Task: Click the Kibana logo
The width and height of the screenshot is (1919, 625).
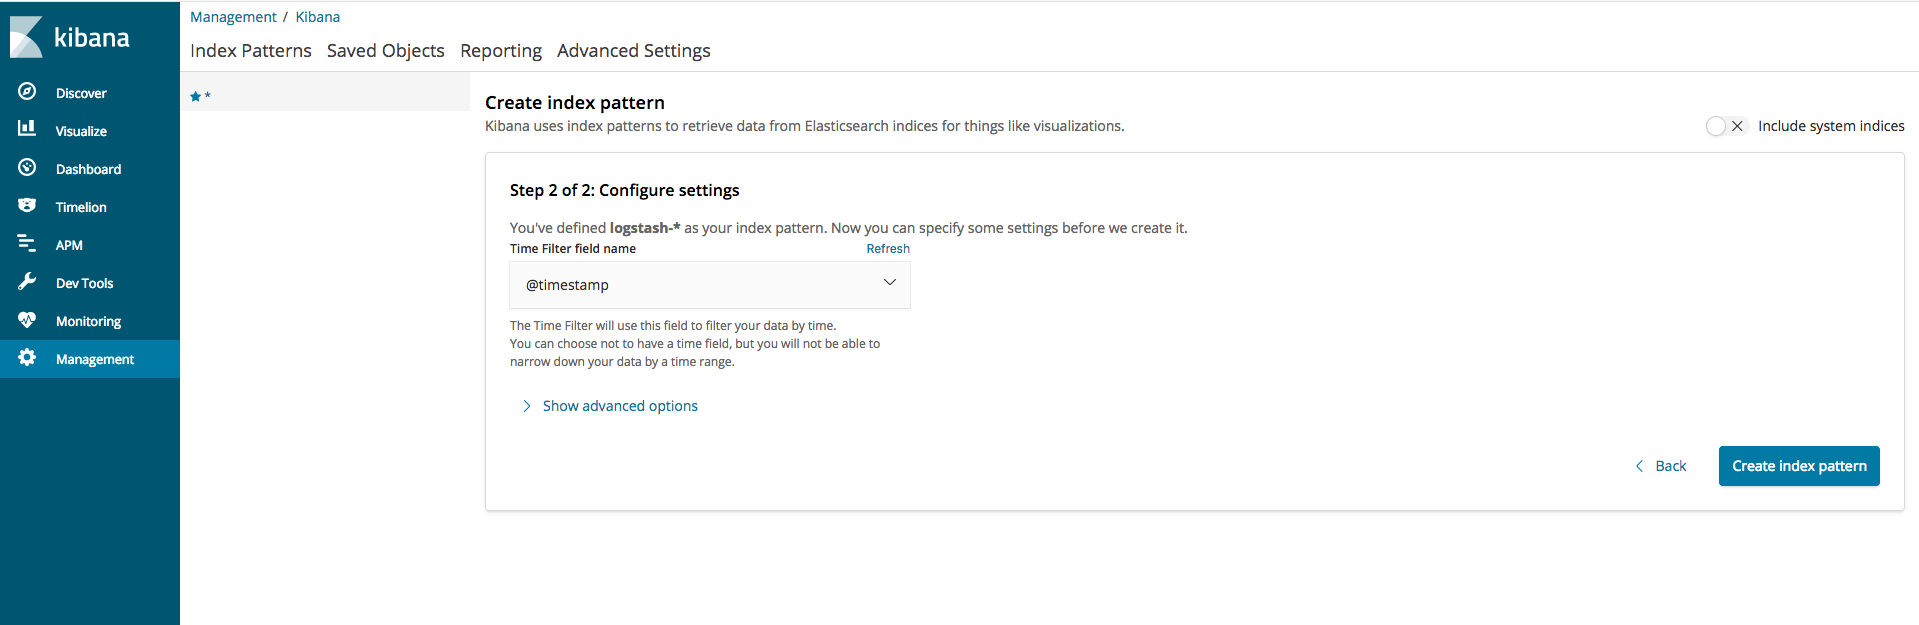Action: click(70, 37)
